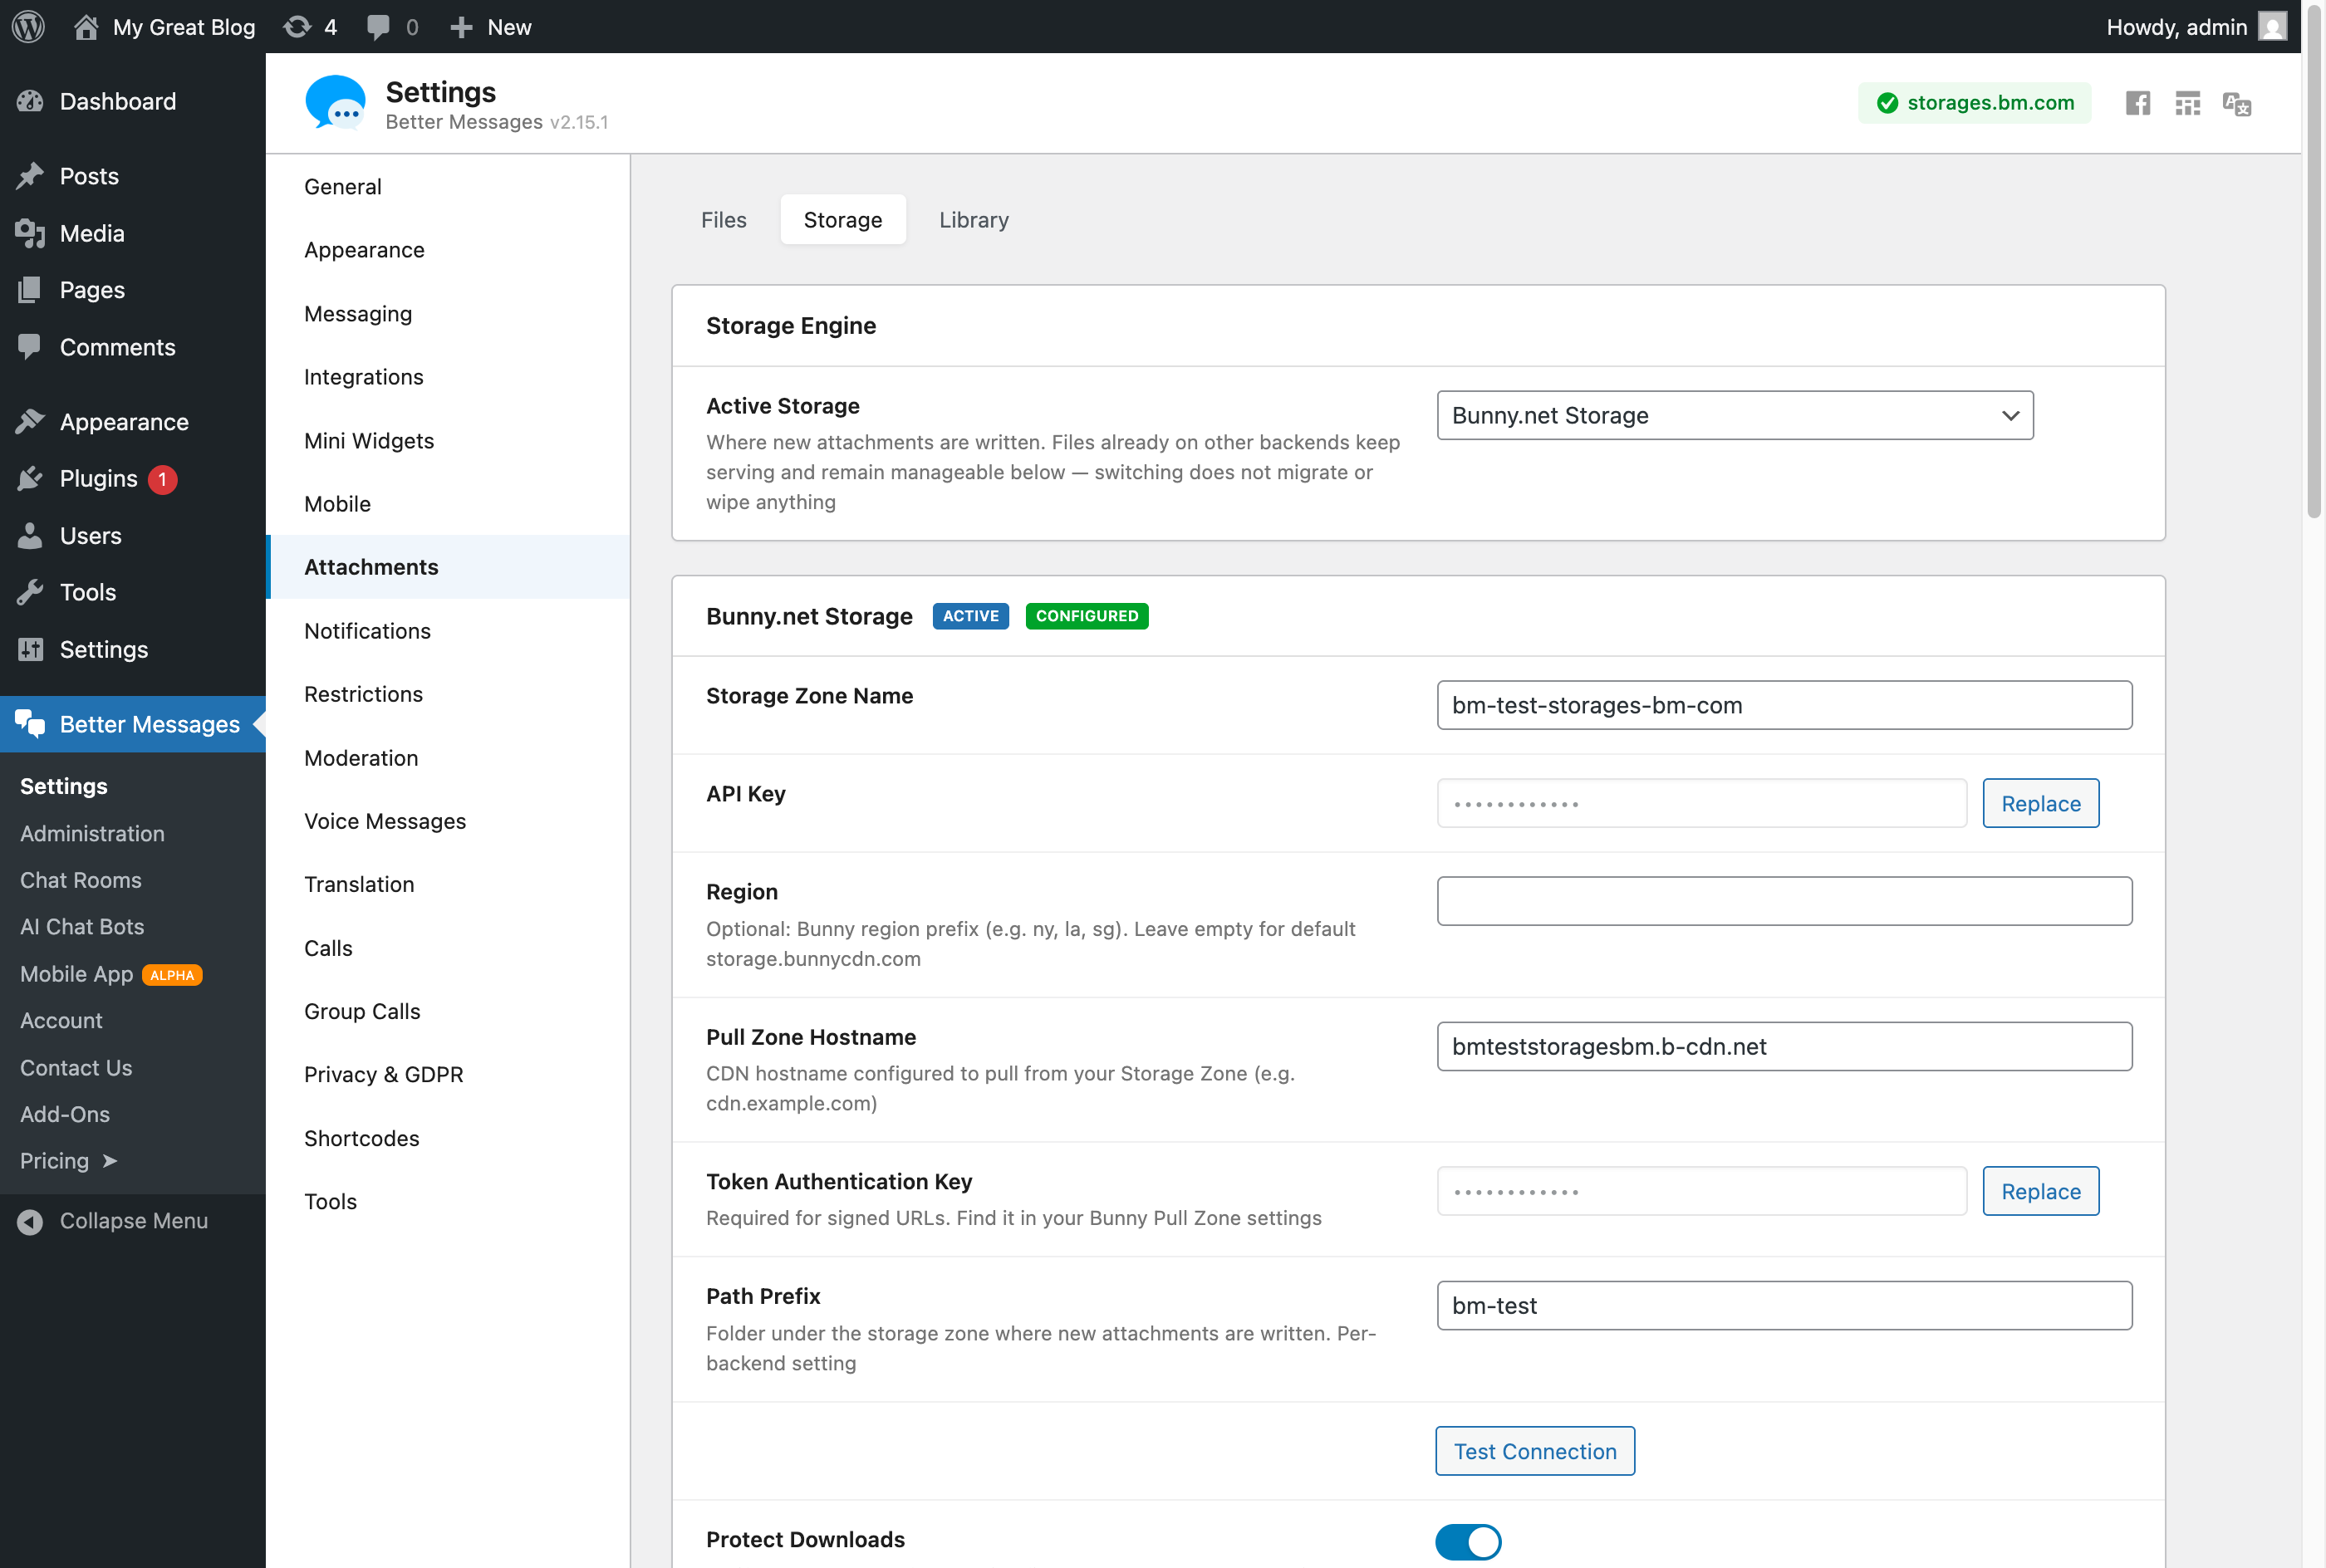Click the Path Prefix field

(x=1784, y=1305)
